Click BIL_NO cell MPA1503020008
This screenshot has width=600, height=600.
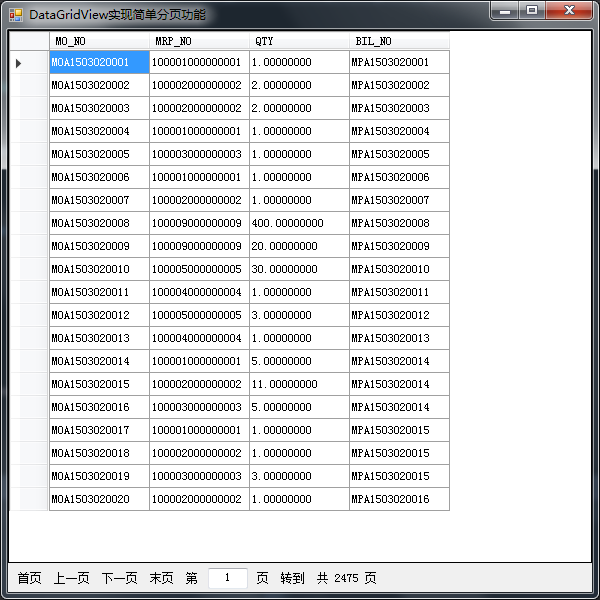[399, 223]
